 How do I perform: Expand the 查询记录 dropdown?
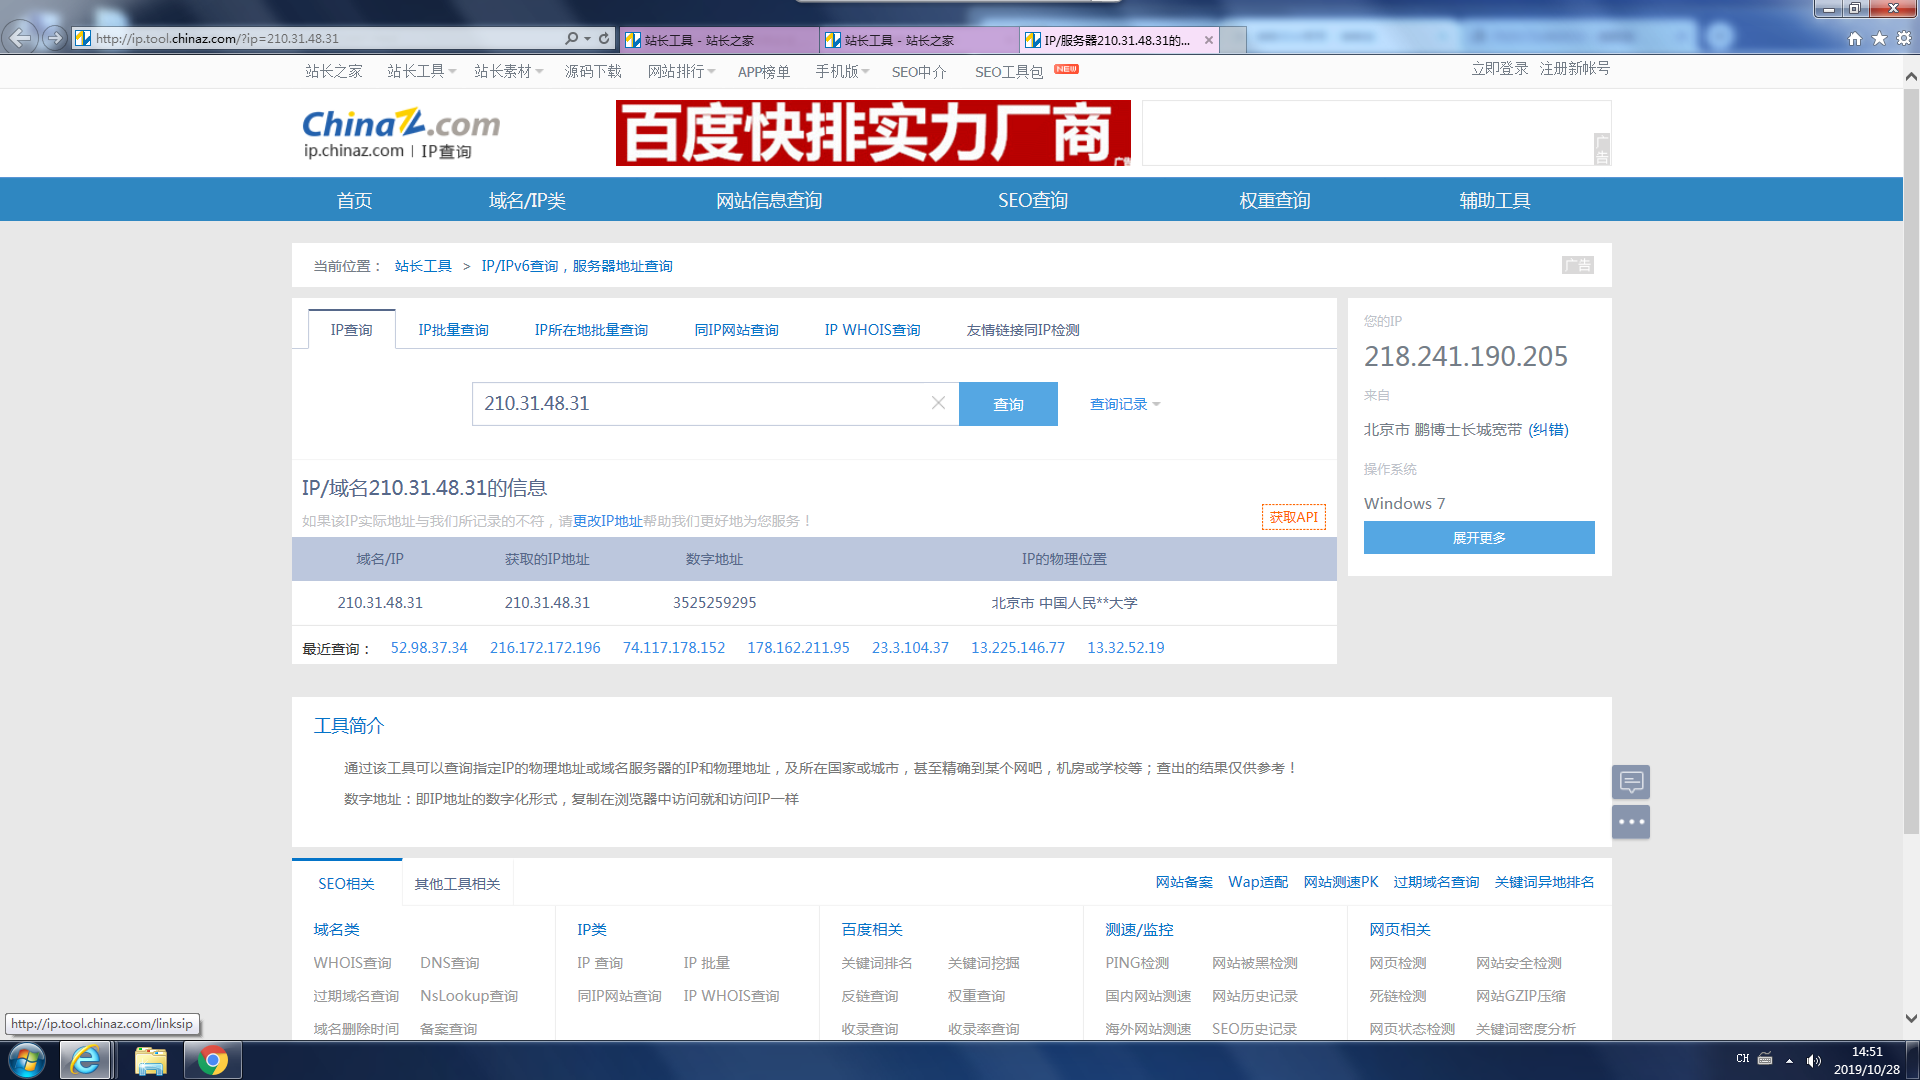pyautogui.click(x=1125, y=404)
